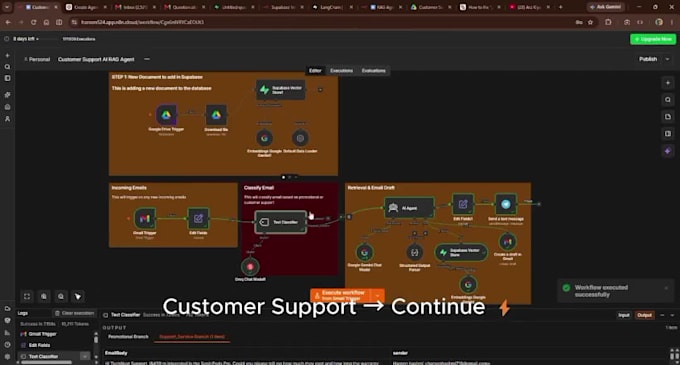This screenshot has width=680, height=365.
Task: Open the add node plus button on canvas right edge
Action: 668,82
